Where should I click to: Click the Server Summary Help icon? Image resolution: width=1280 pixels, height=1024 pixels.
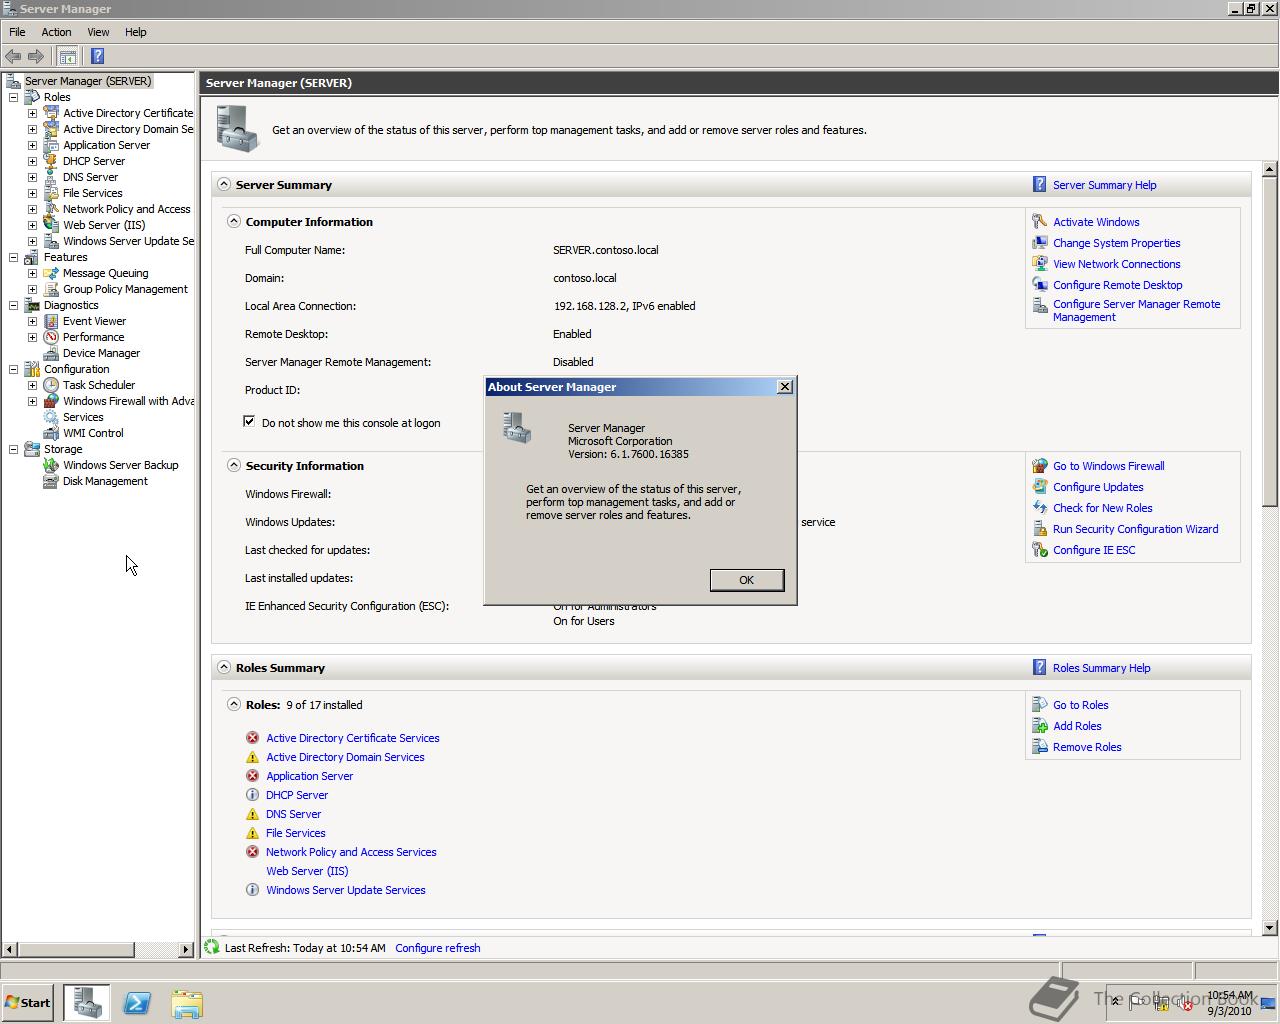(x=1039, y=185)
